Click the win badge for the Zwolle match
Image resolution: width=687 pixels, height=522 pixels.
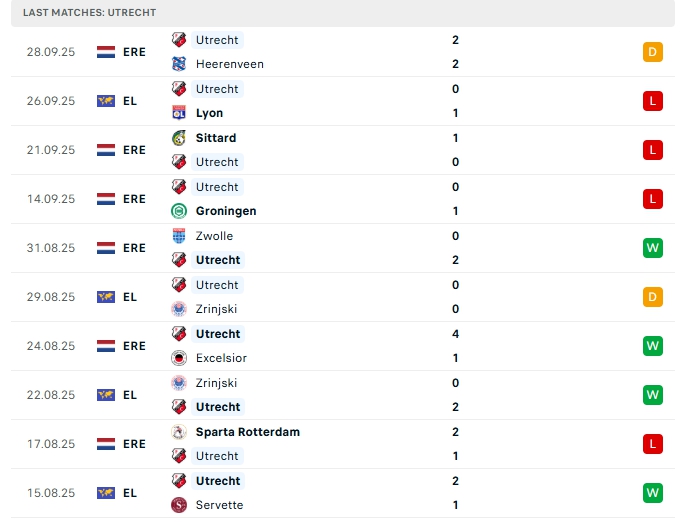coord(653,248)
